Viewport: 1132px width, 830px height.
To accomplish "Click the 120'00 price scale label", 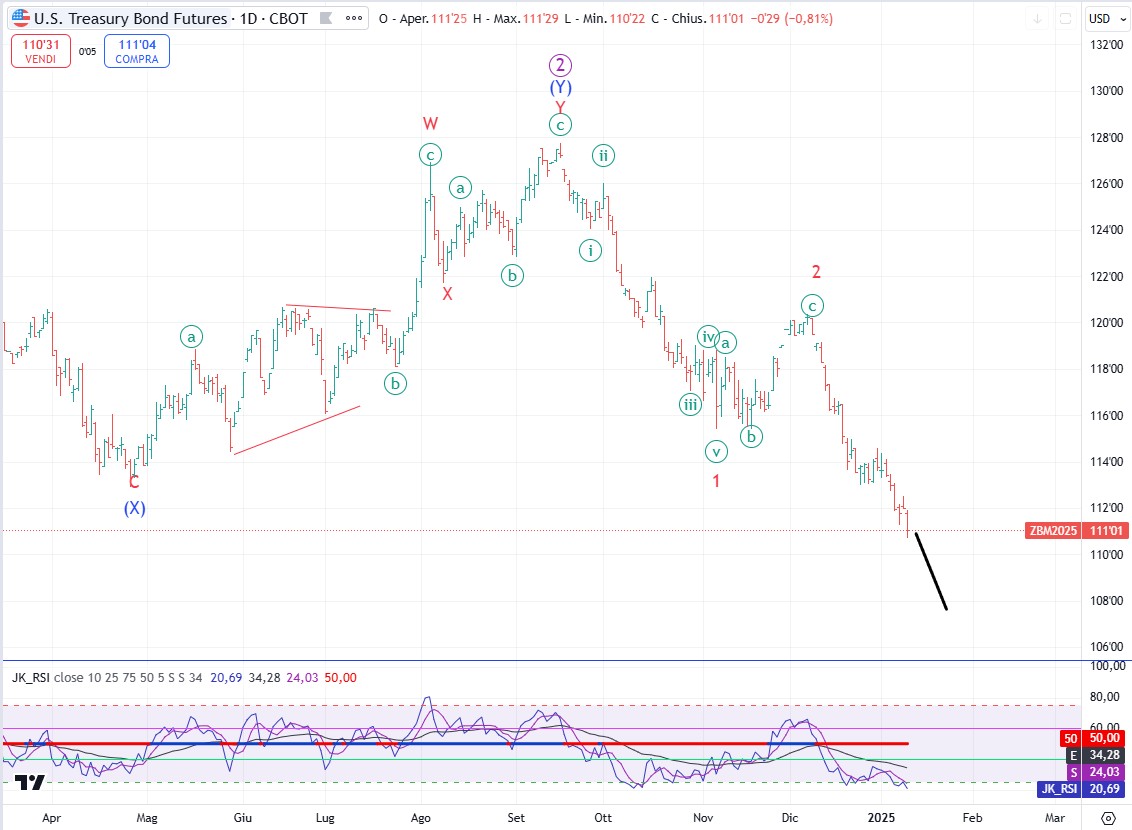I will [x=1106, y=323].
